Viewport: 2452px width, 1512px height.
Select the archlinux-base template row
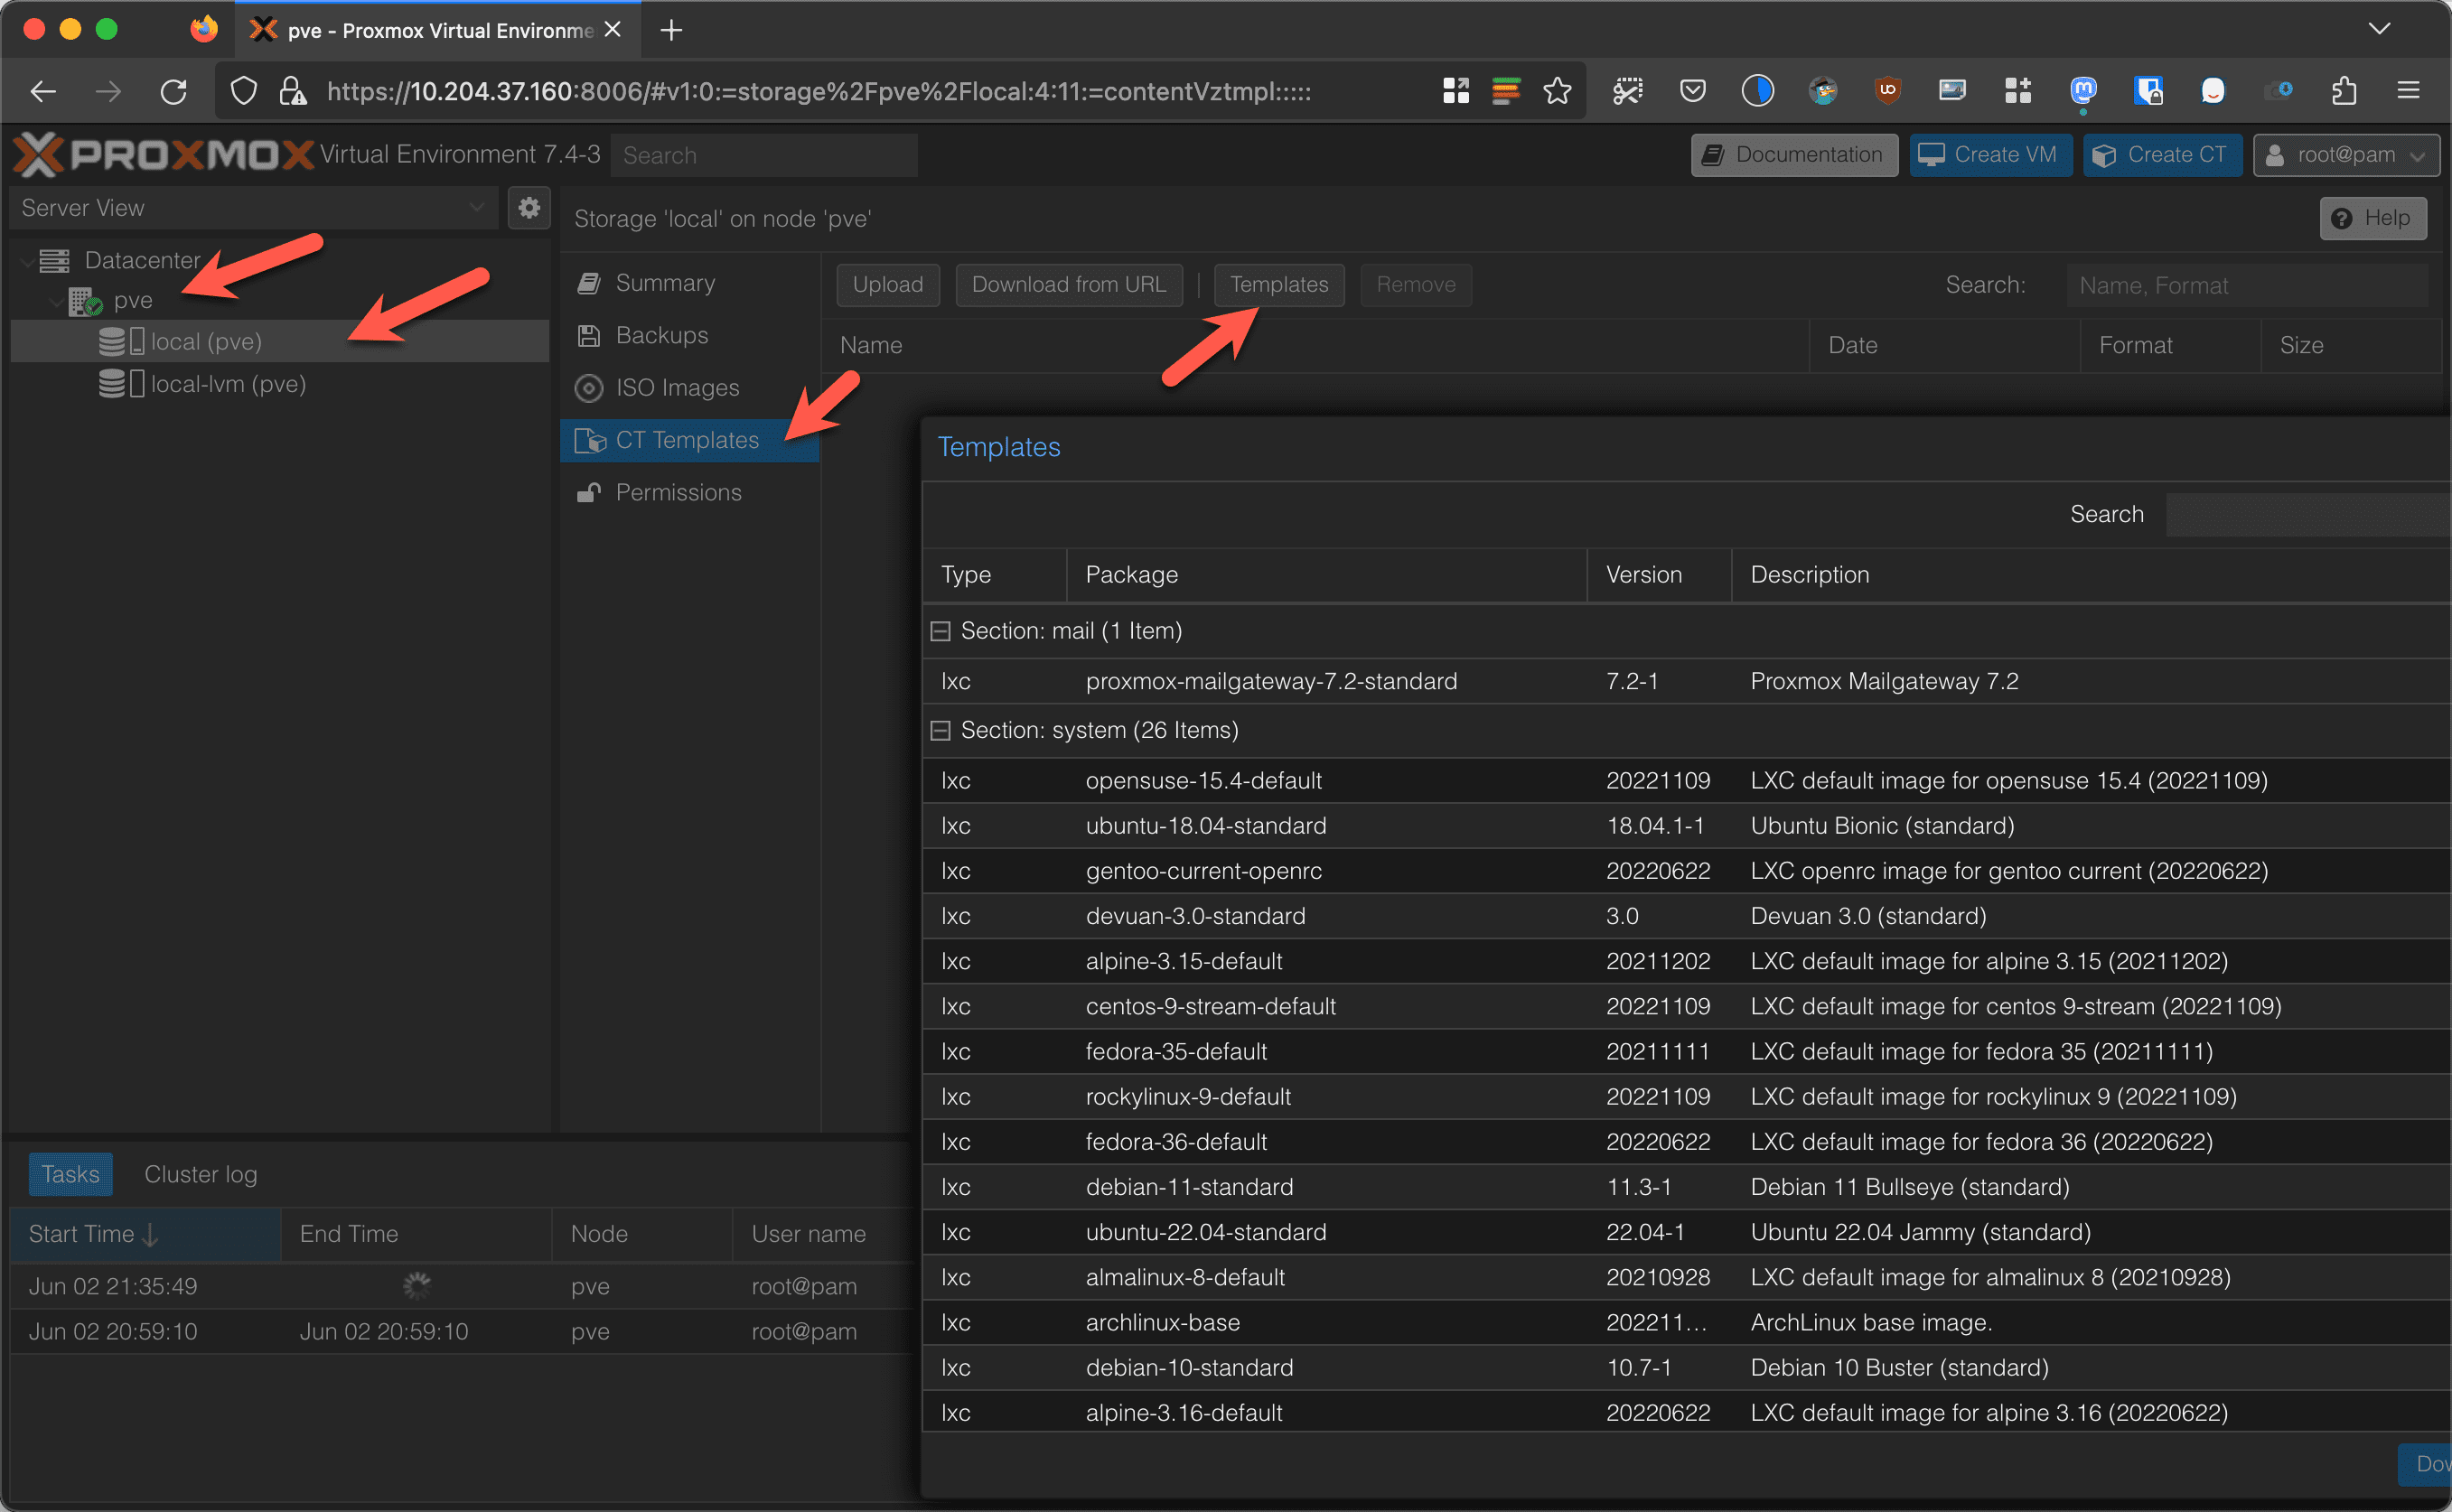1686,1322
